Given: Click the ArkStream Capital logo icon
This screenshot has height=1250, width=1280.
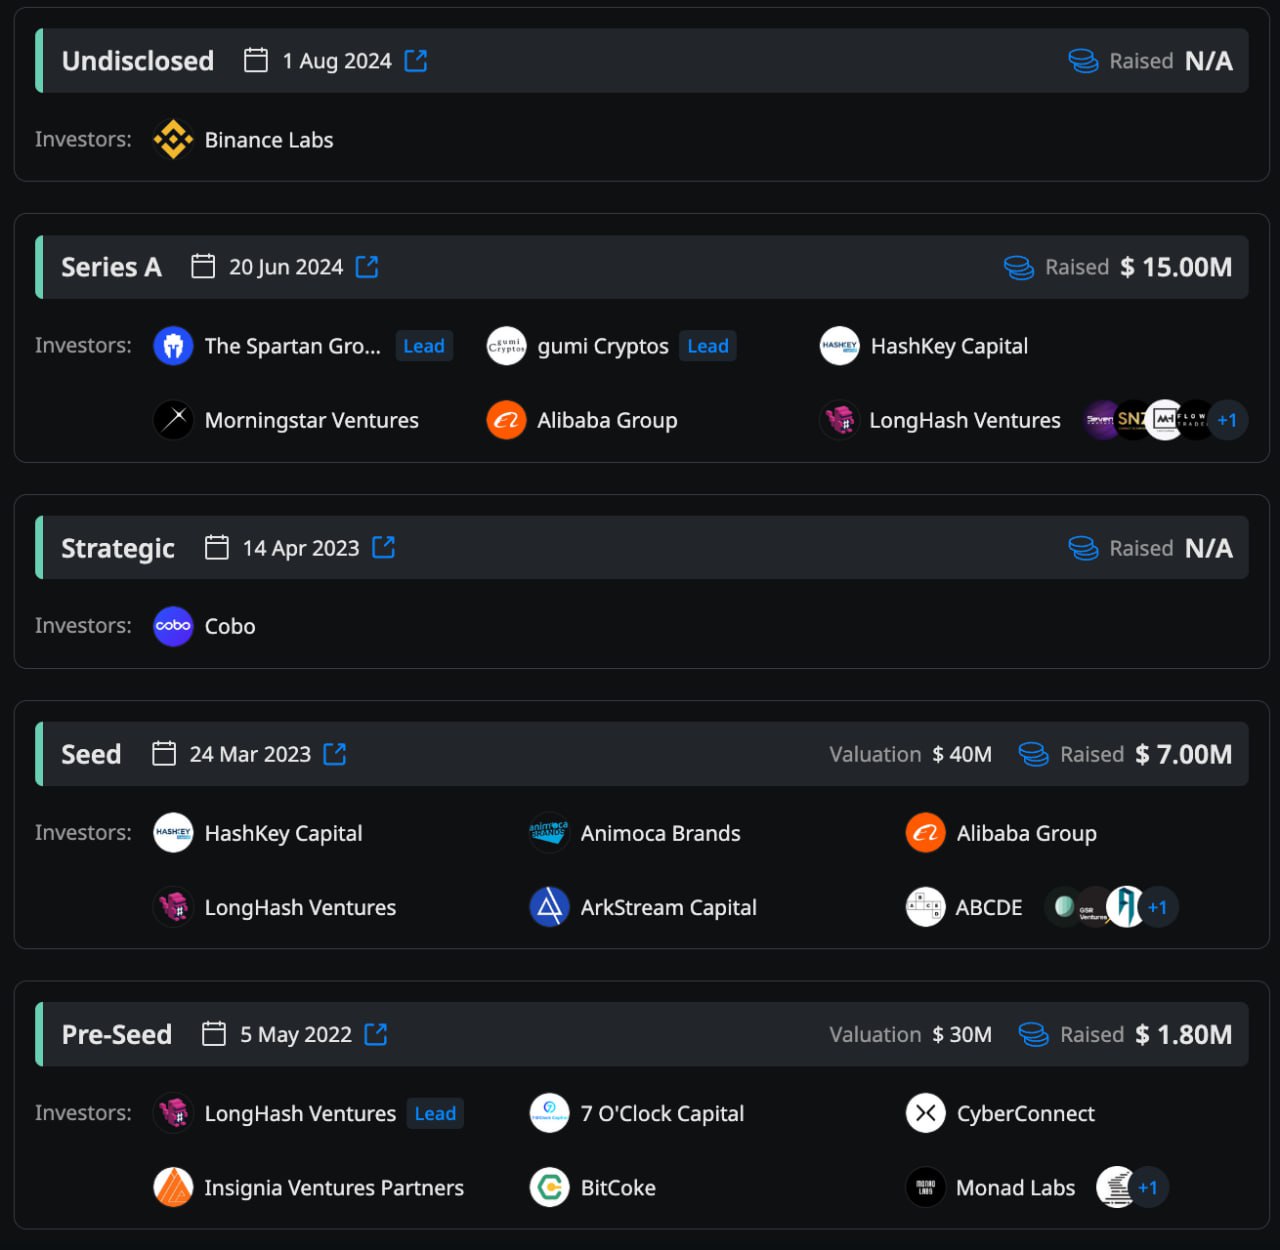Looking at the screenshot, I should (x=549, y=907).
